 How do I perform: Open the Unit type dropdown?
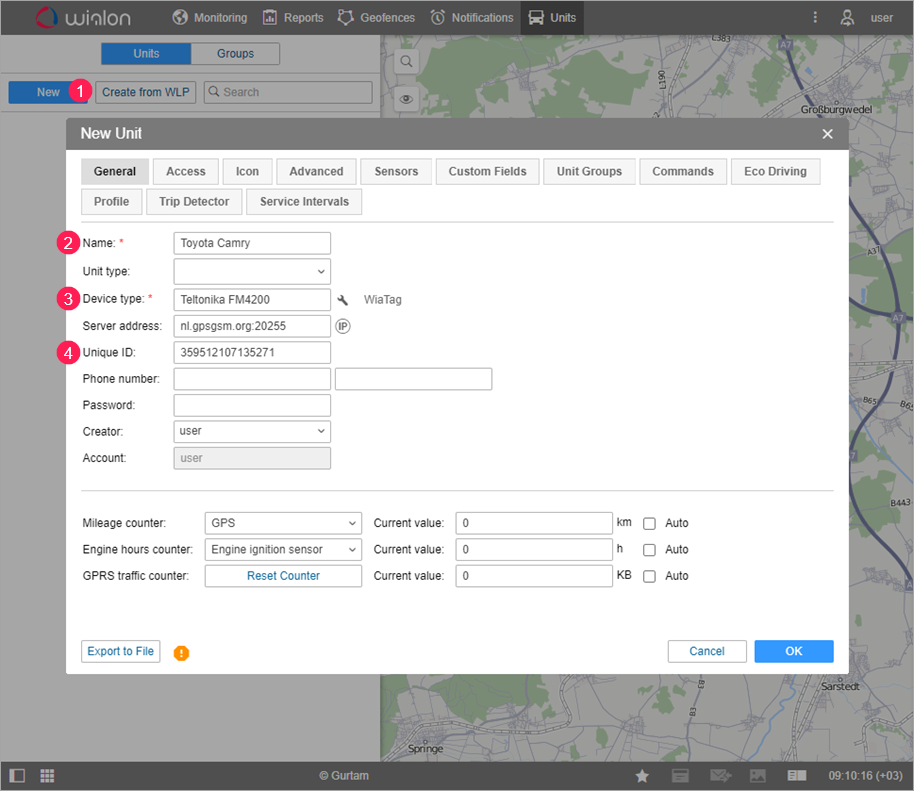pyautogui.click(x=252, y=271)
